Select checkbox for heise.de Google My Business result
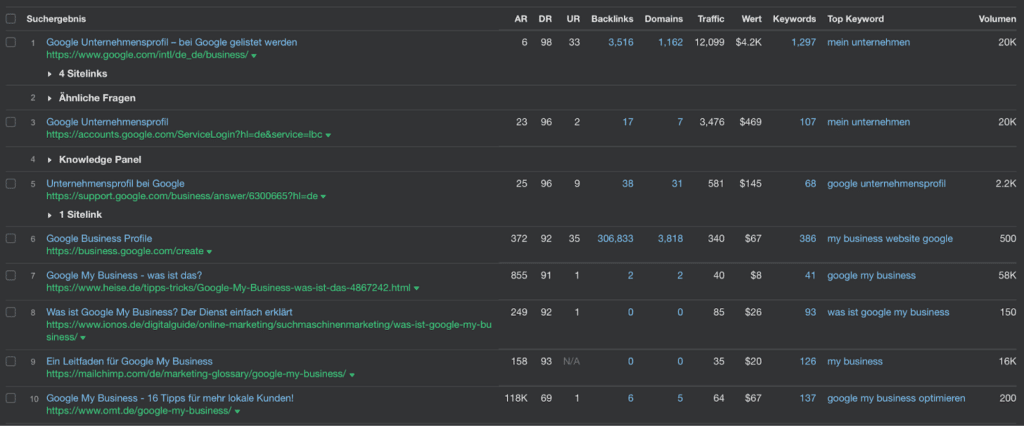 point(10,276)
